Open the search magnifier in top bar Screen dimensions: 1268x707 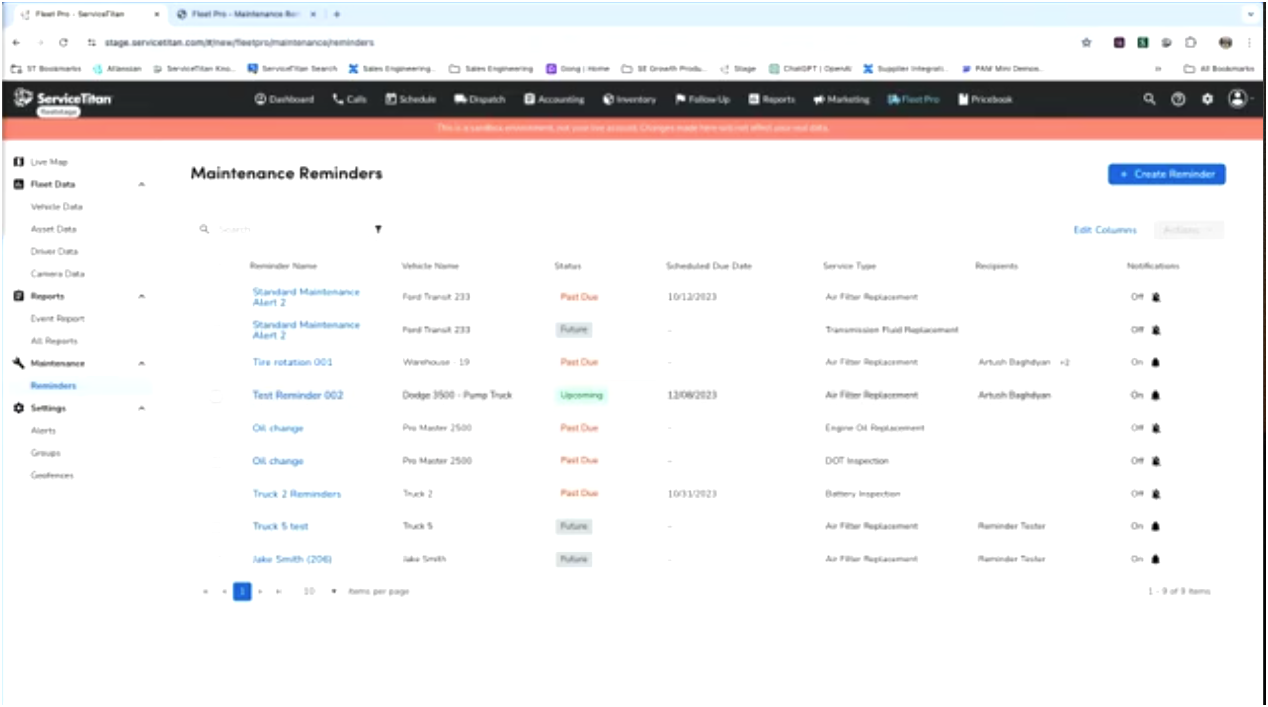(x=1149, y=100)
